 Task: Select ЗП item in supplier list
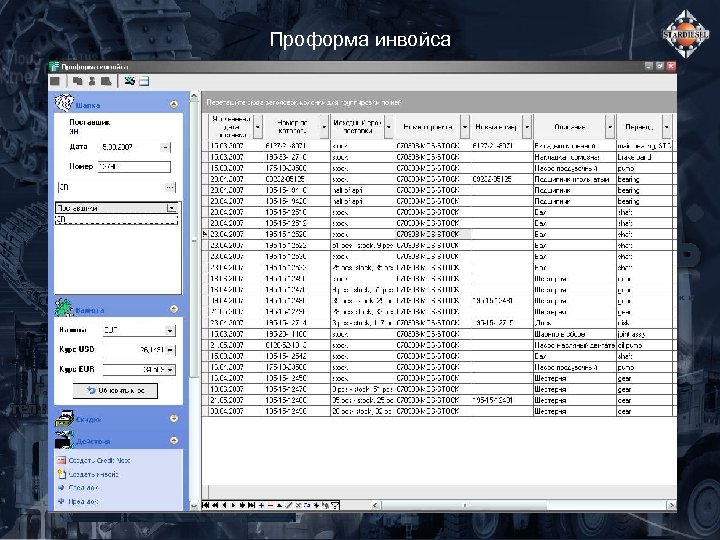click(x=116, y=219)
